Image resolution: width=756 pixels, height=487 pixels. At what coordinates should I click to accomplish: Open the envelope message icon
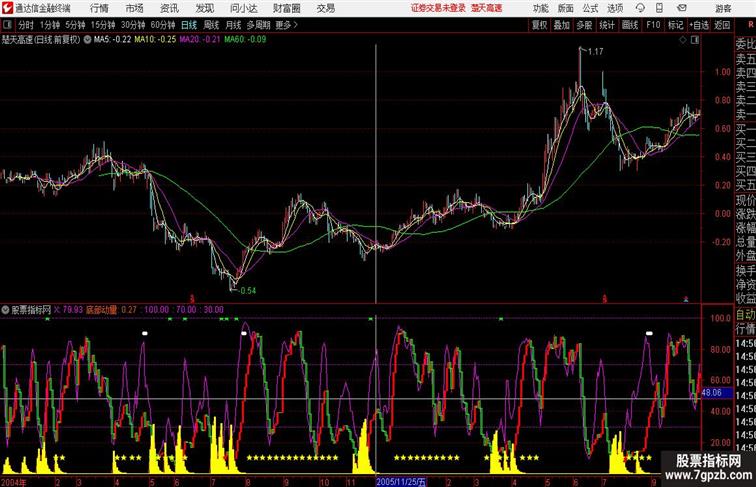pyautogui.click(x=682, y=8)
